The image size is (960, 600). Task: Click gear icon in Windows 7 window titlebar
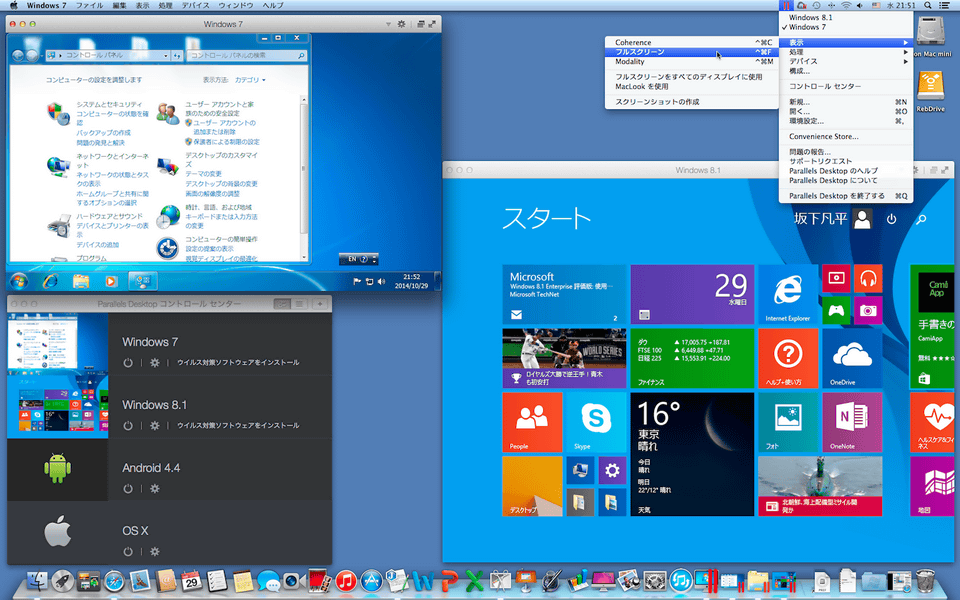tap(402, 24)
